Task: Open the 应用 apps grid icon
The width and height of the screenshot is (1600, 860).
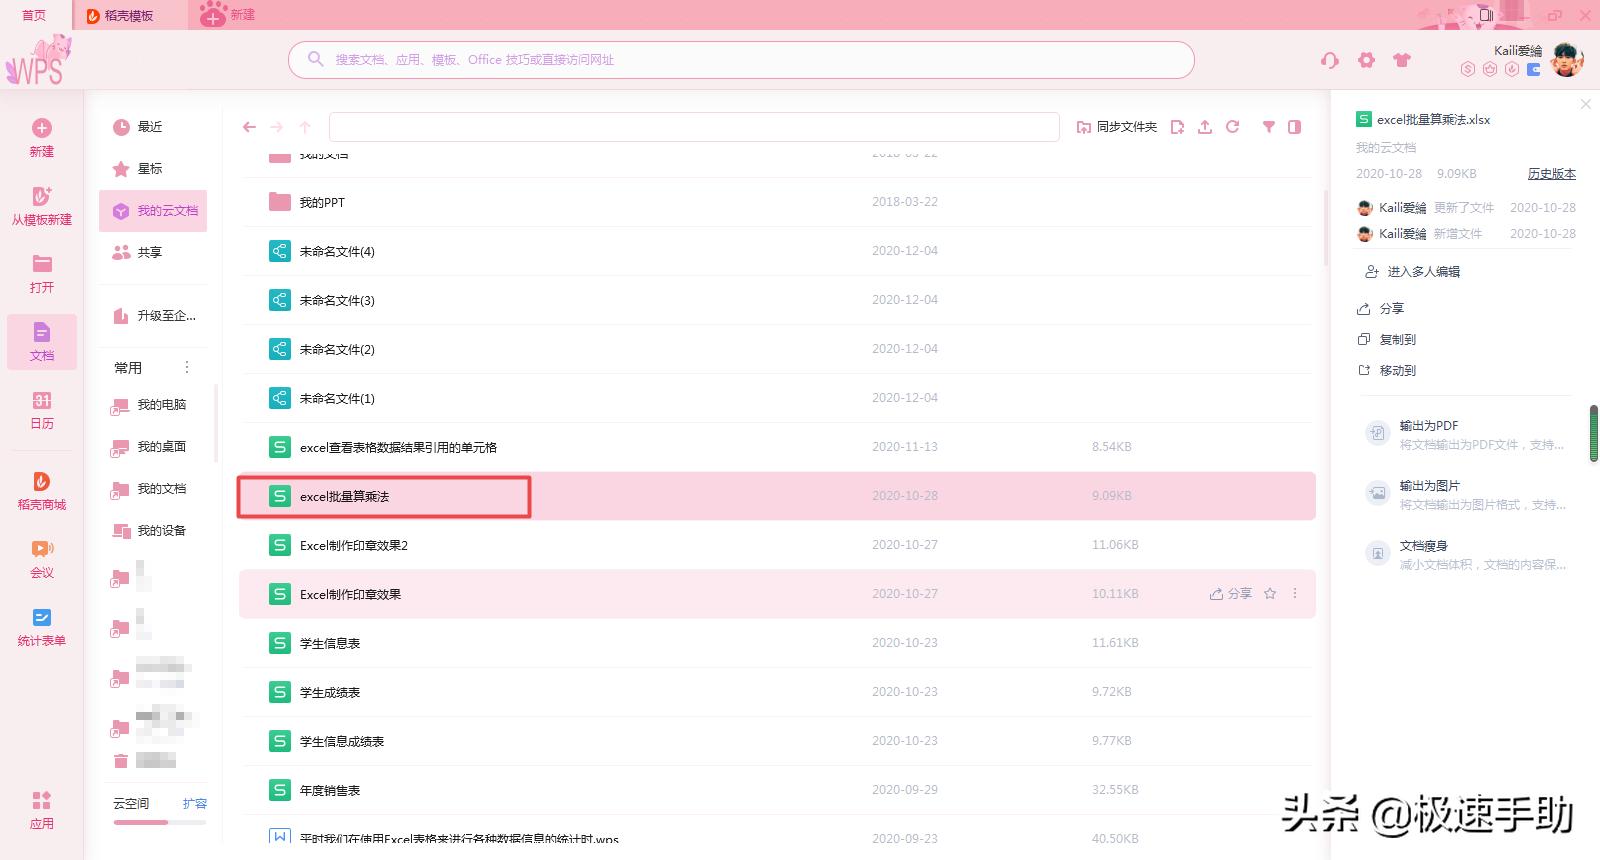Action: (x=42, y=800)
